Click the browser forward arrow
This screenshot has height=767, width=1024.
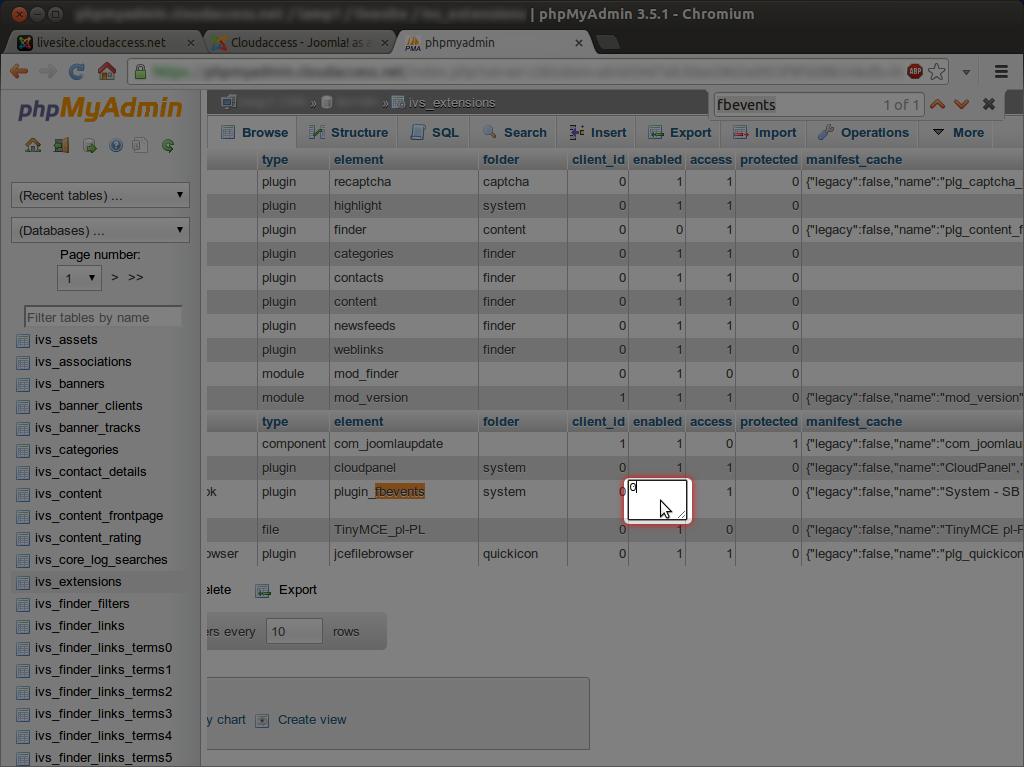(x=48, y=71)
